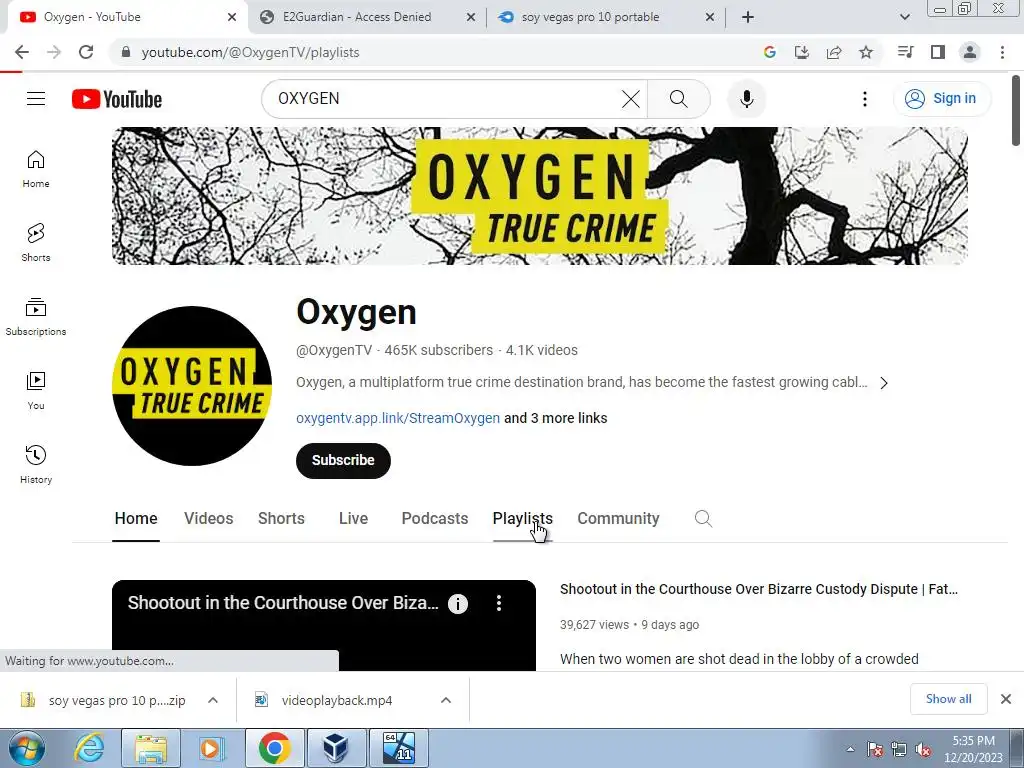Image resolution: width=1024 pixels, height=768 pixels.
Task: Switch to the Videos tab
Action: (208, 519)
